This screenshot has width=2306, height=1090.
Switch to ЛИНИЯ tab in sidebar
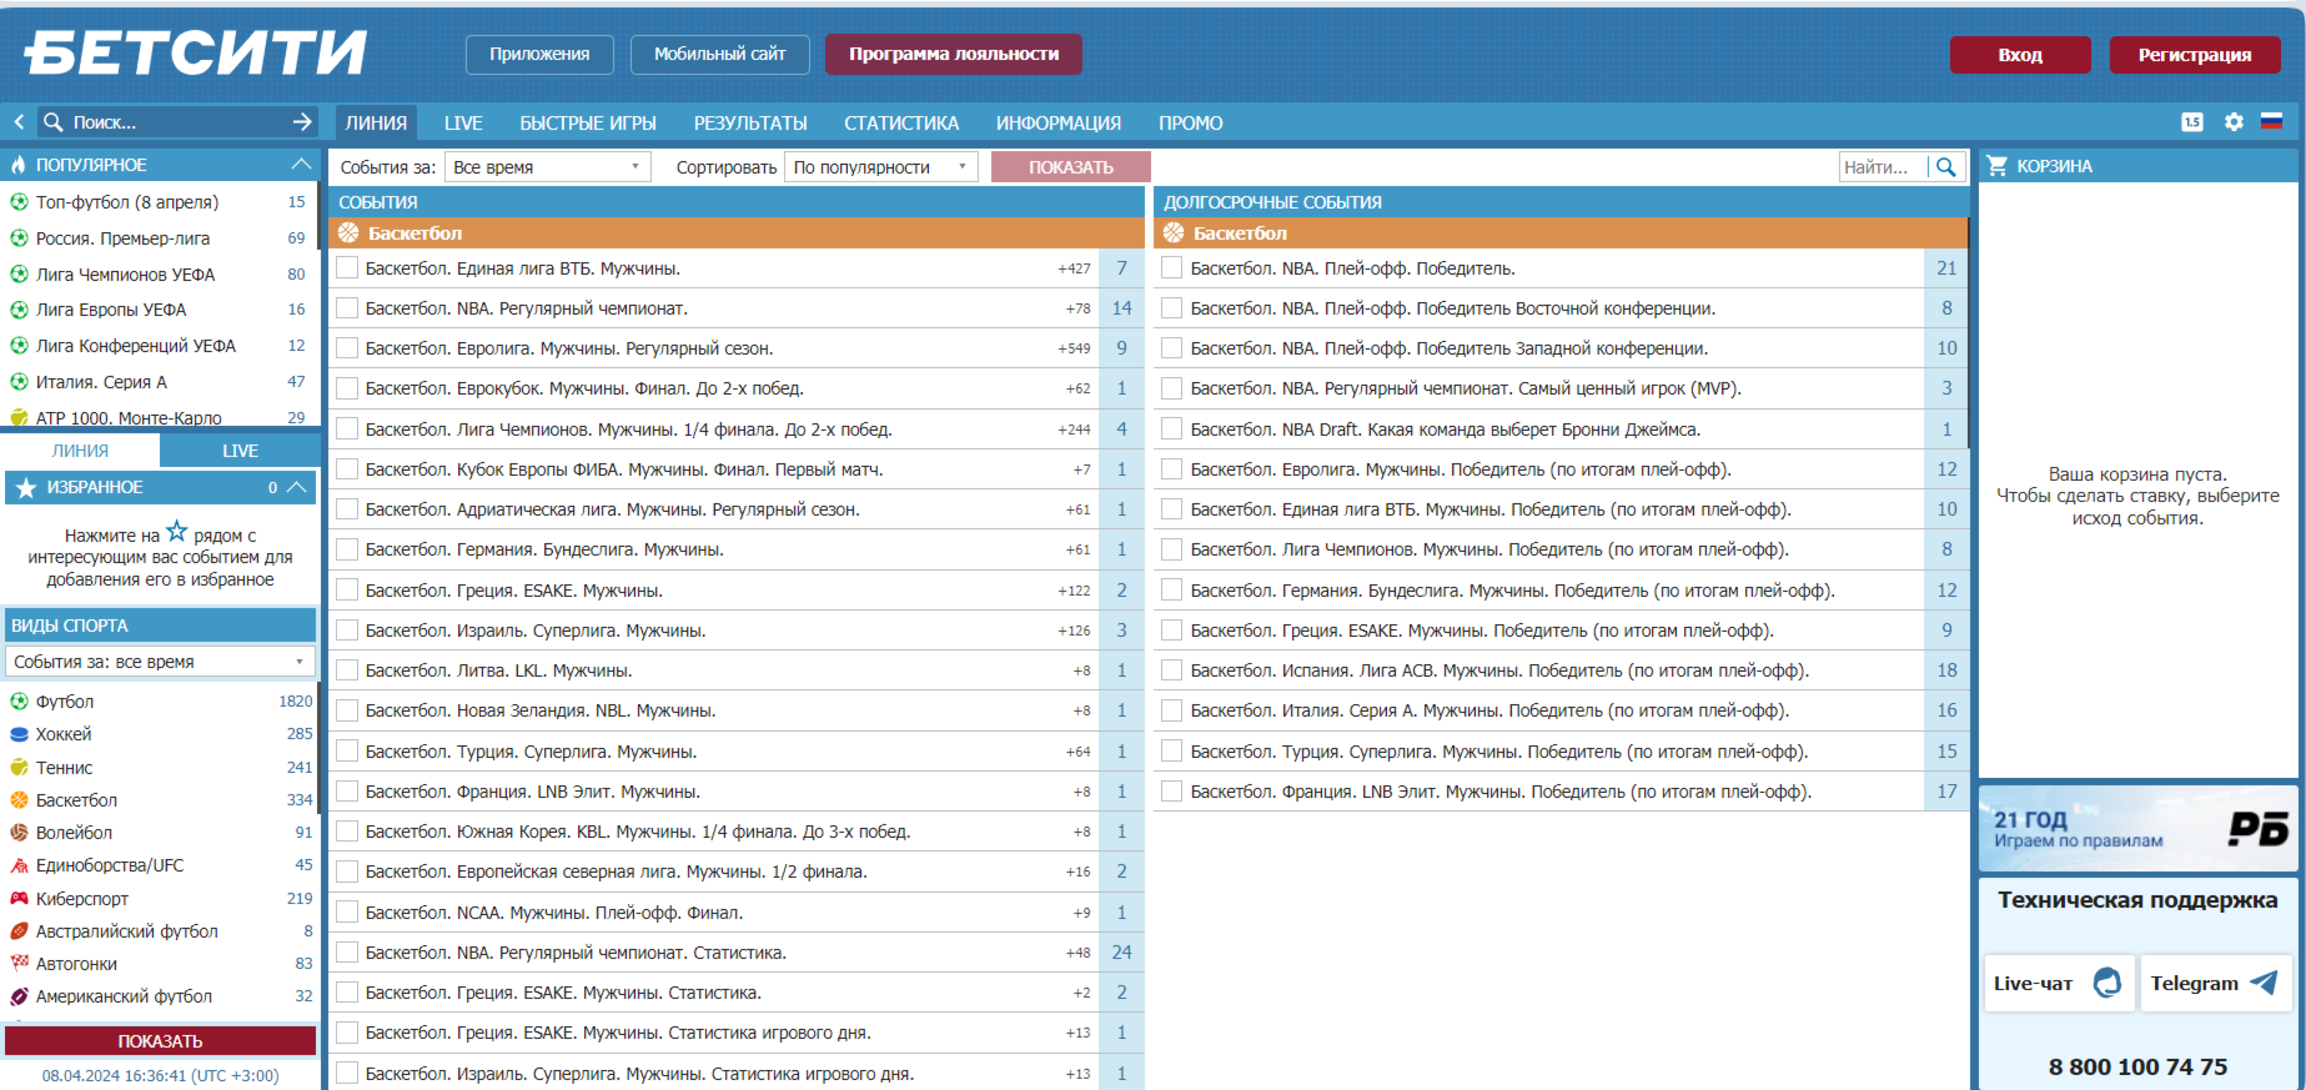pyautogui.click(x=80, y=450)
